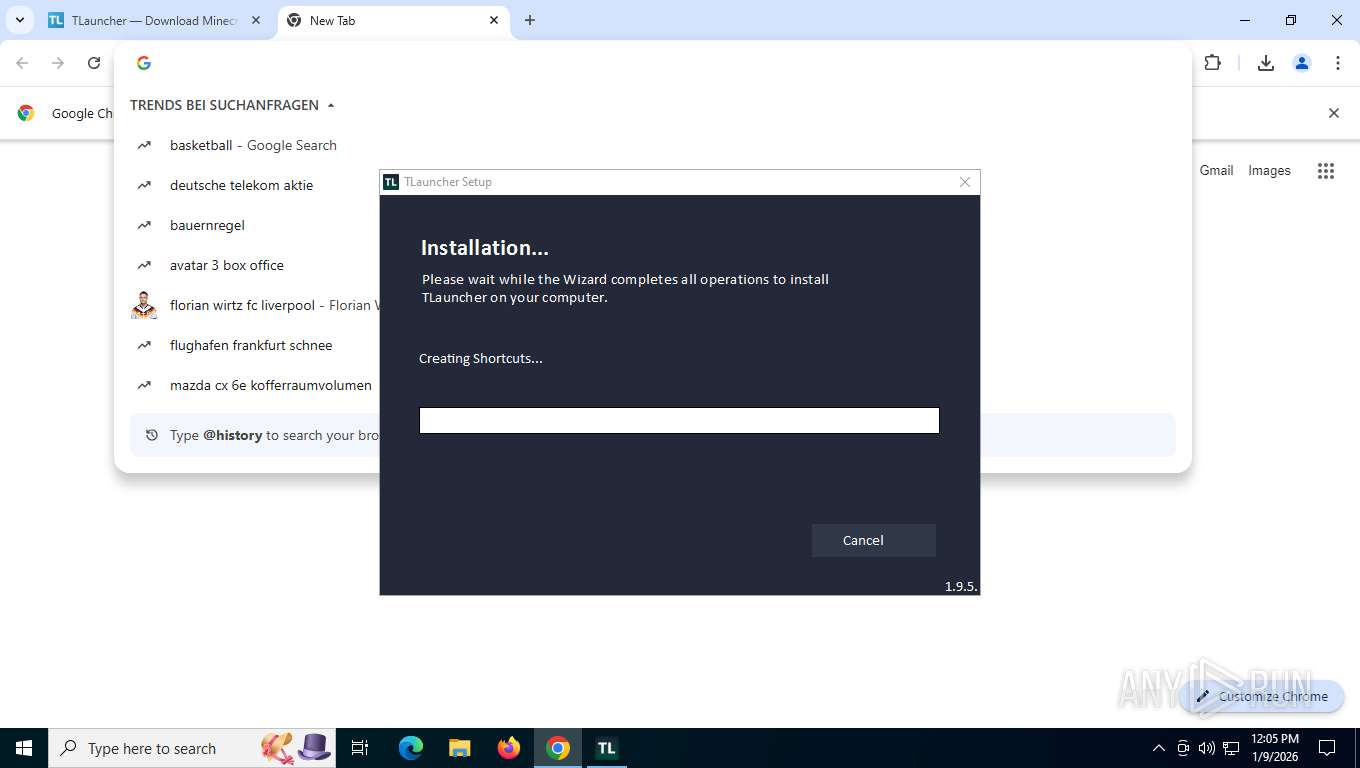The width and height of the screenshot is (1360, 768).
Task: Click the Florian Wirtz thumbnail
Action: click(144, 305)
